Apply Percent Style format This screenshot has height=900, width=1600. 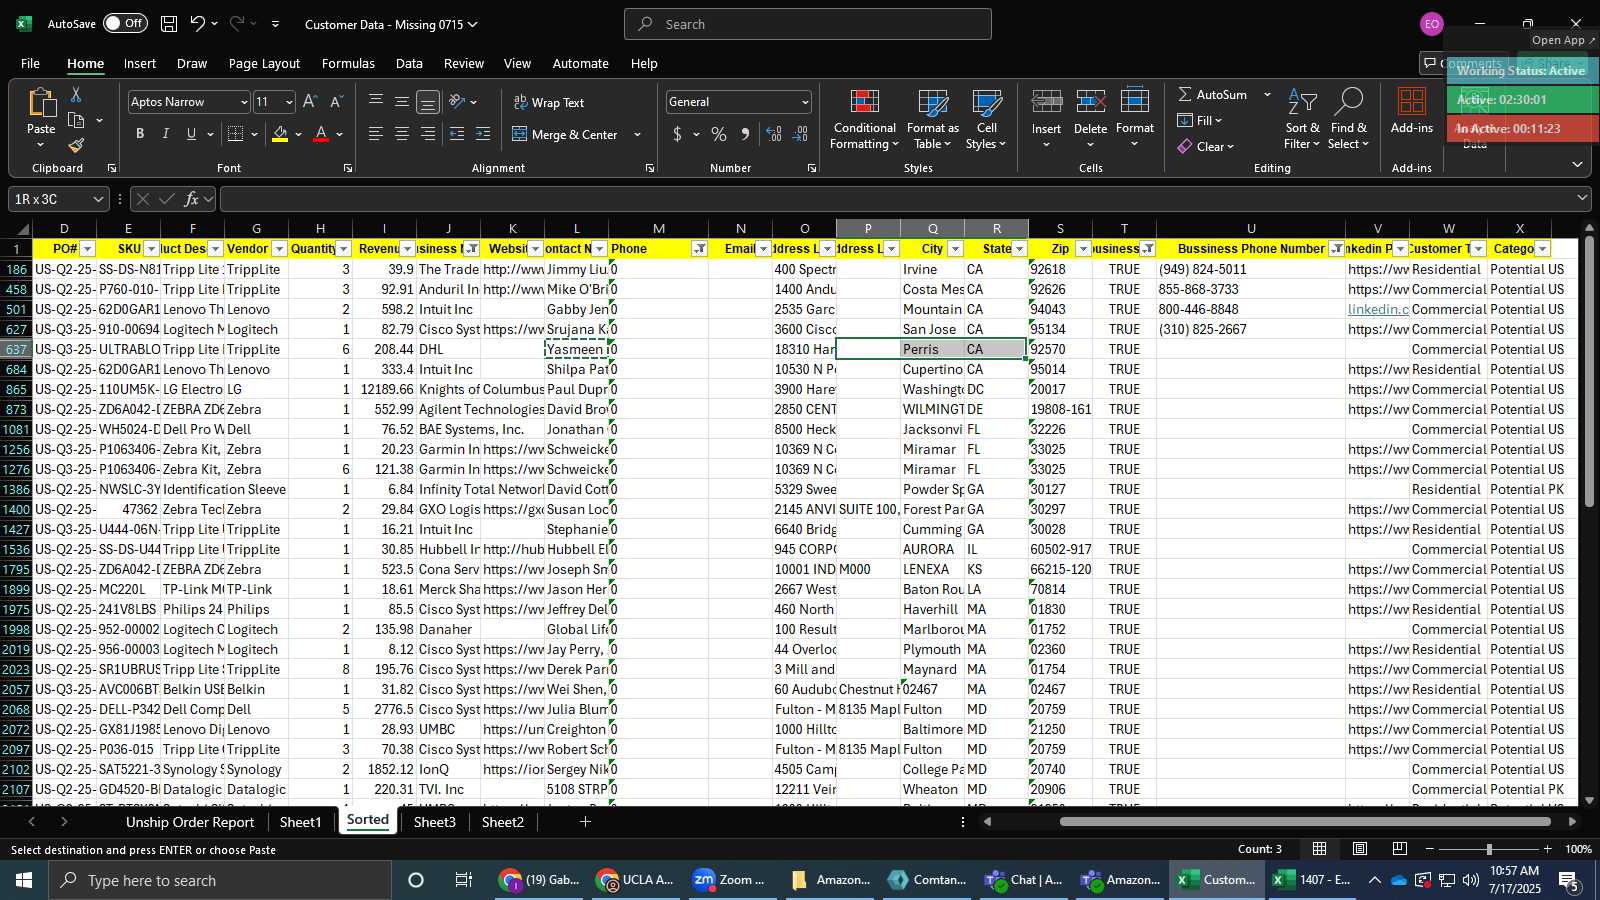click(719, 134)
